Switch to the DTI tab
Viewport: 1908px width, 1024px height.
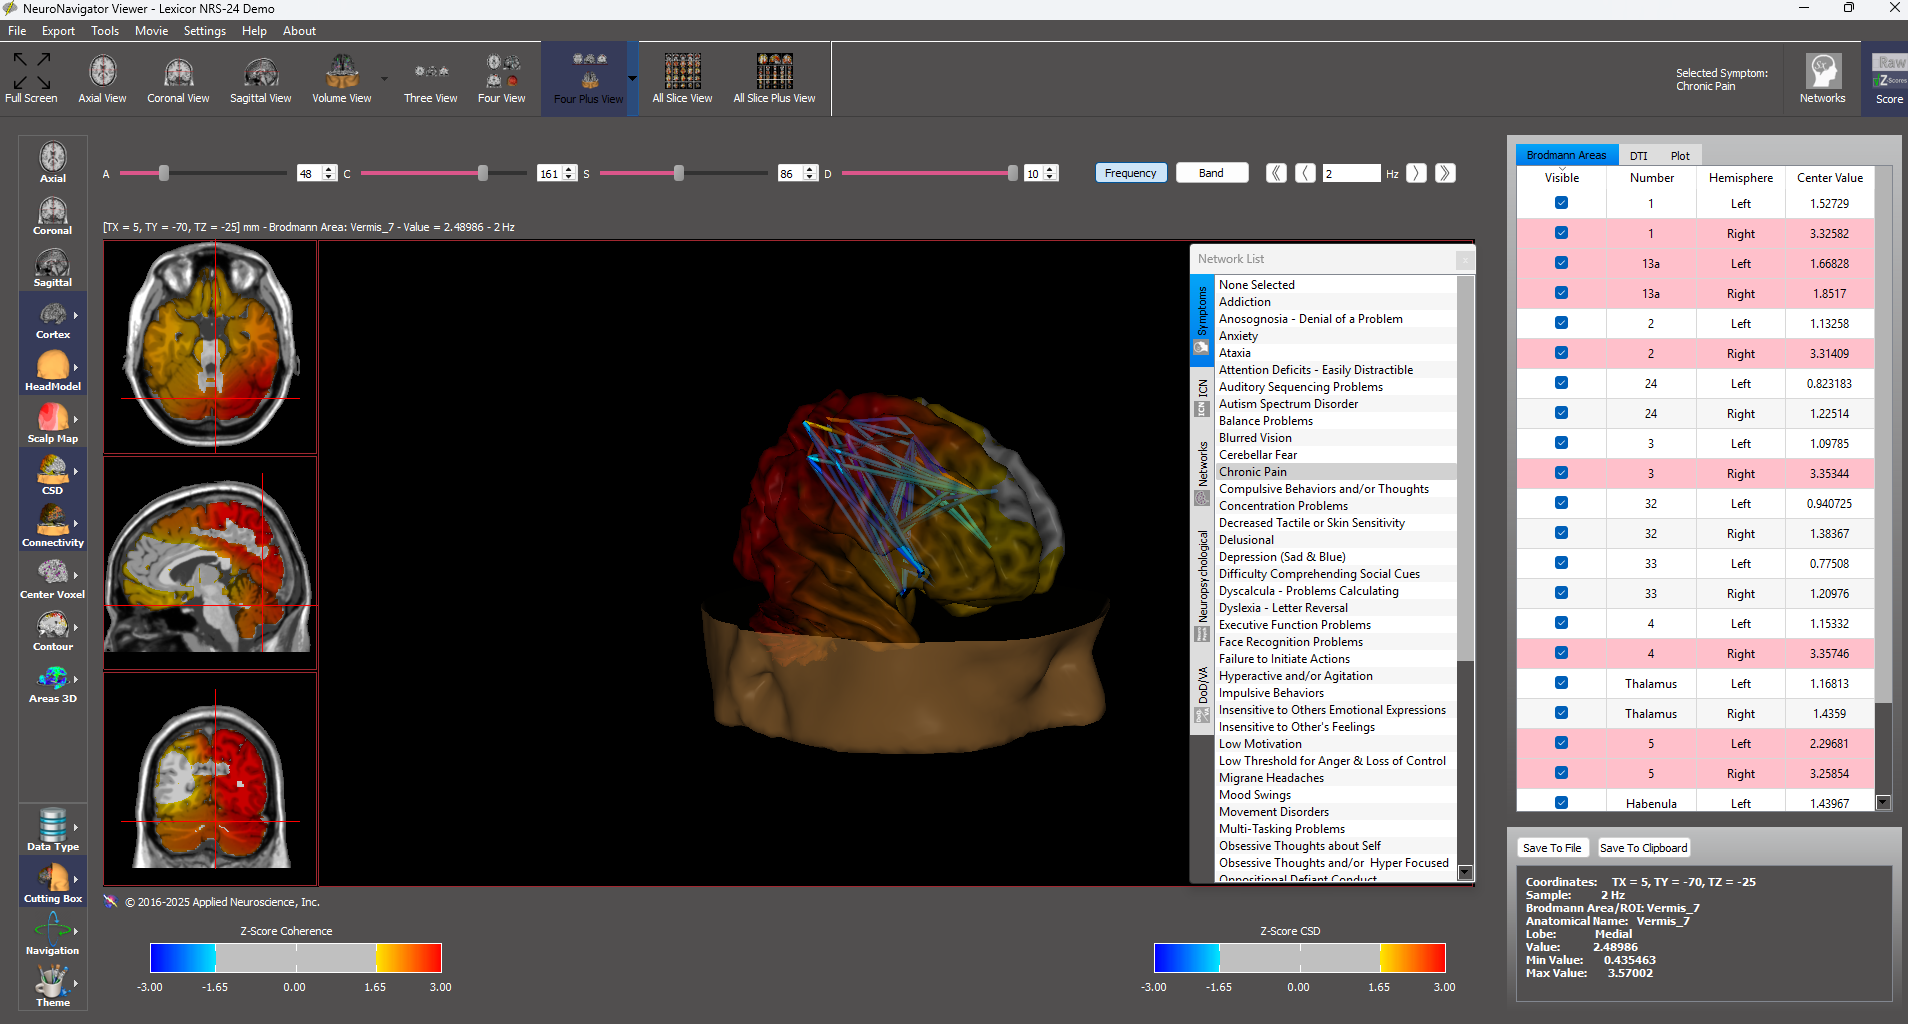pyautogui.click(x=1638, y=156)
